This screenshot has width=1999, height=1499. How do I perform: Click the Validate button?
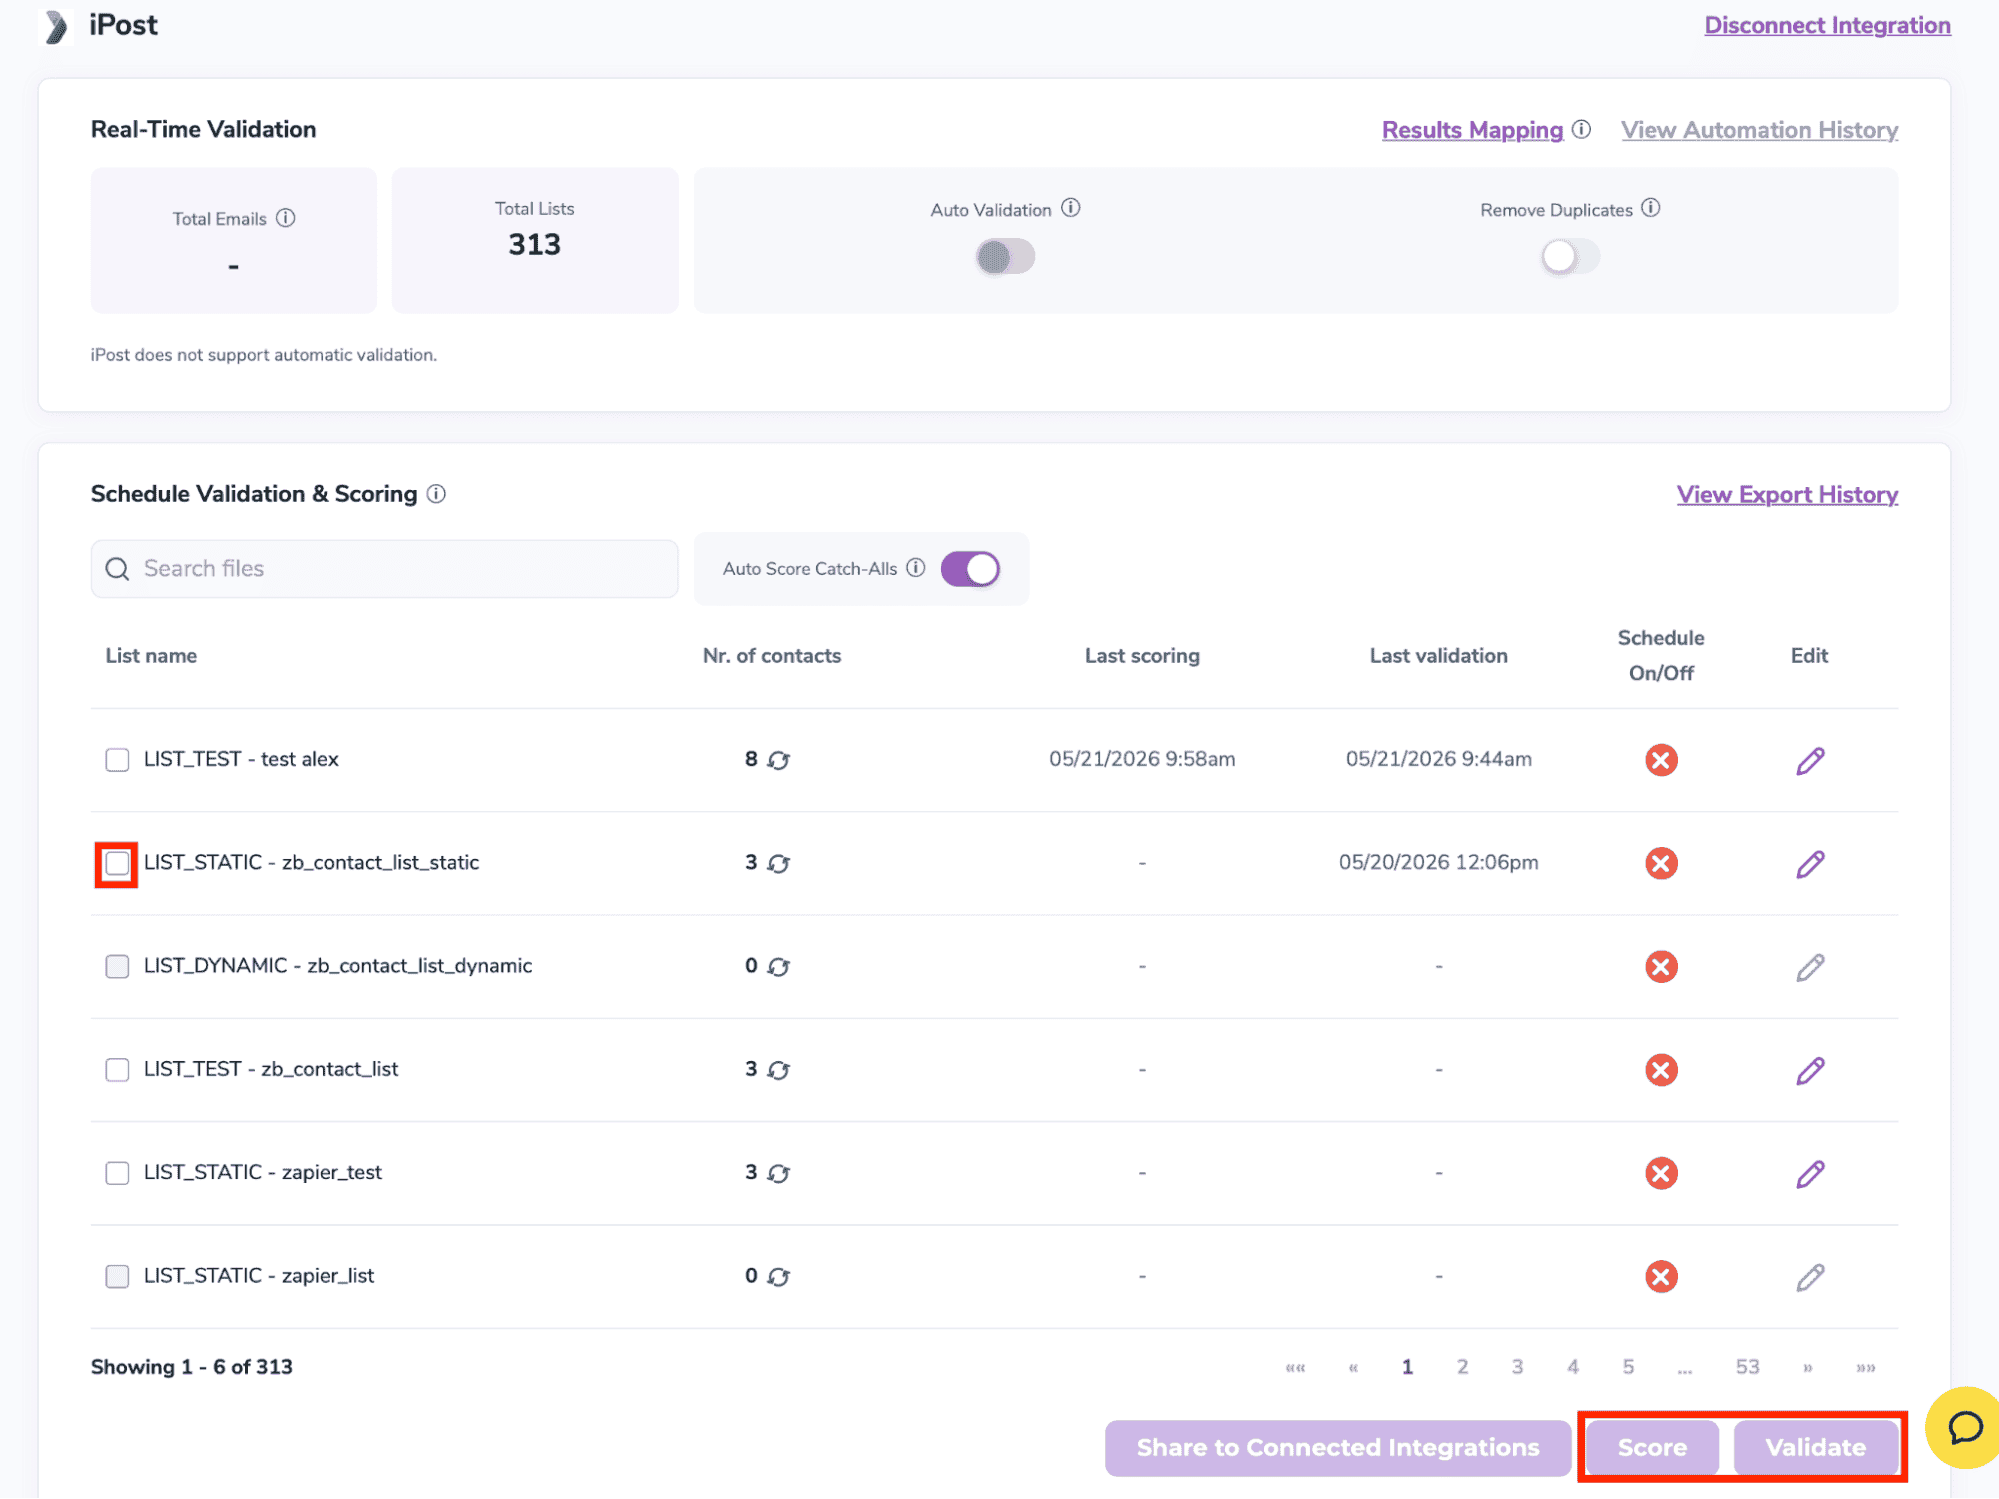1815,1448
